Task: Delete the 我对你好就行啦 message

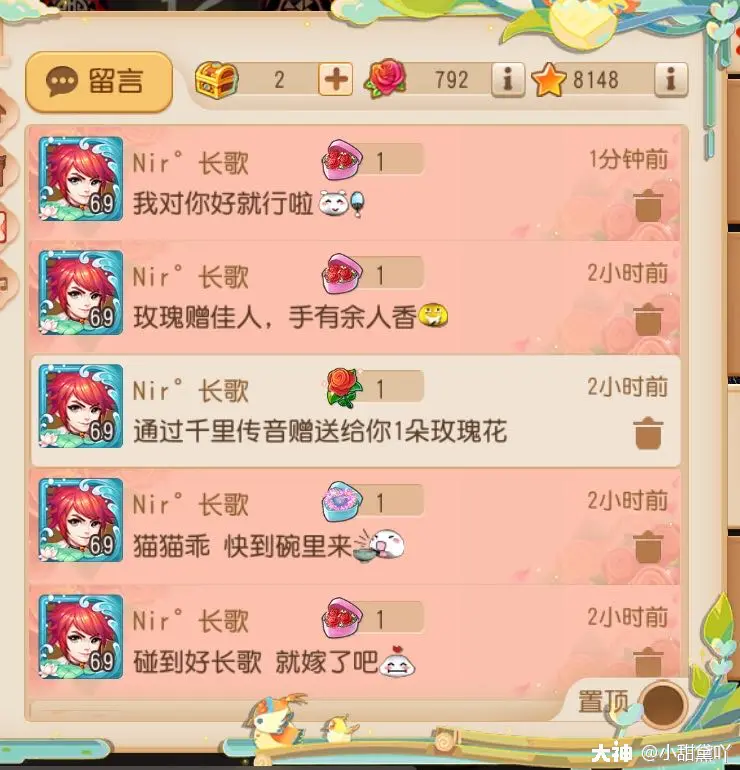Action: coord(648,205)
